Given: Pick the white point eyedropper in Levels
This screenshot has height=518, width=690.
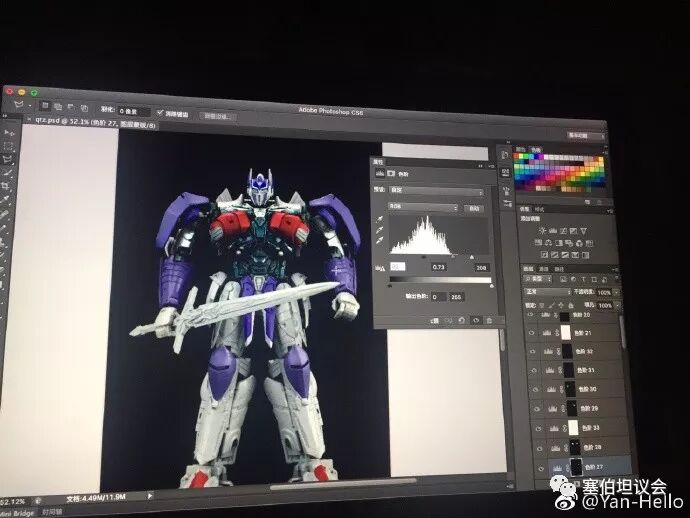Looking at the screenshot, I should tap(379, 240).
